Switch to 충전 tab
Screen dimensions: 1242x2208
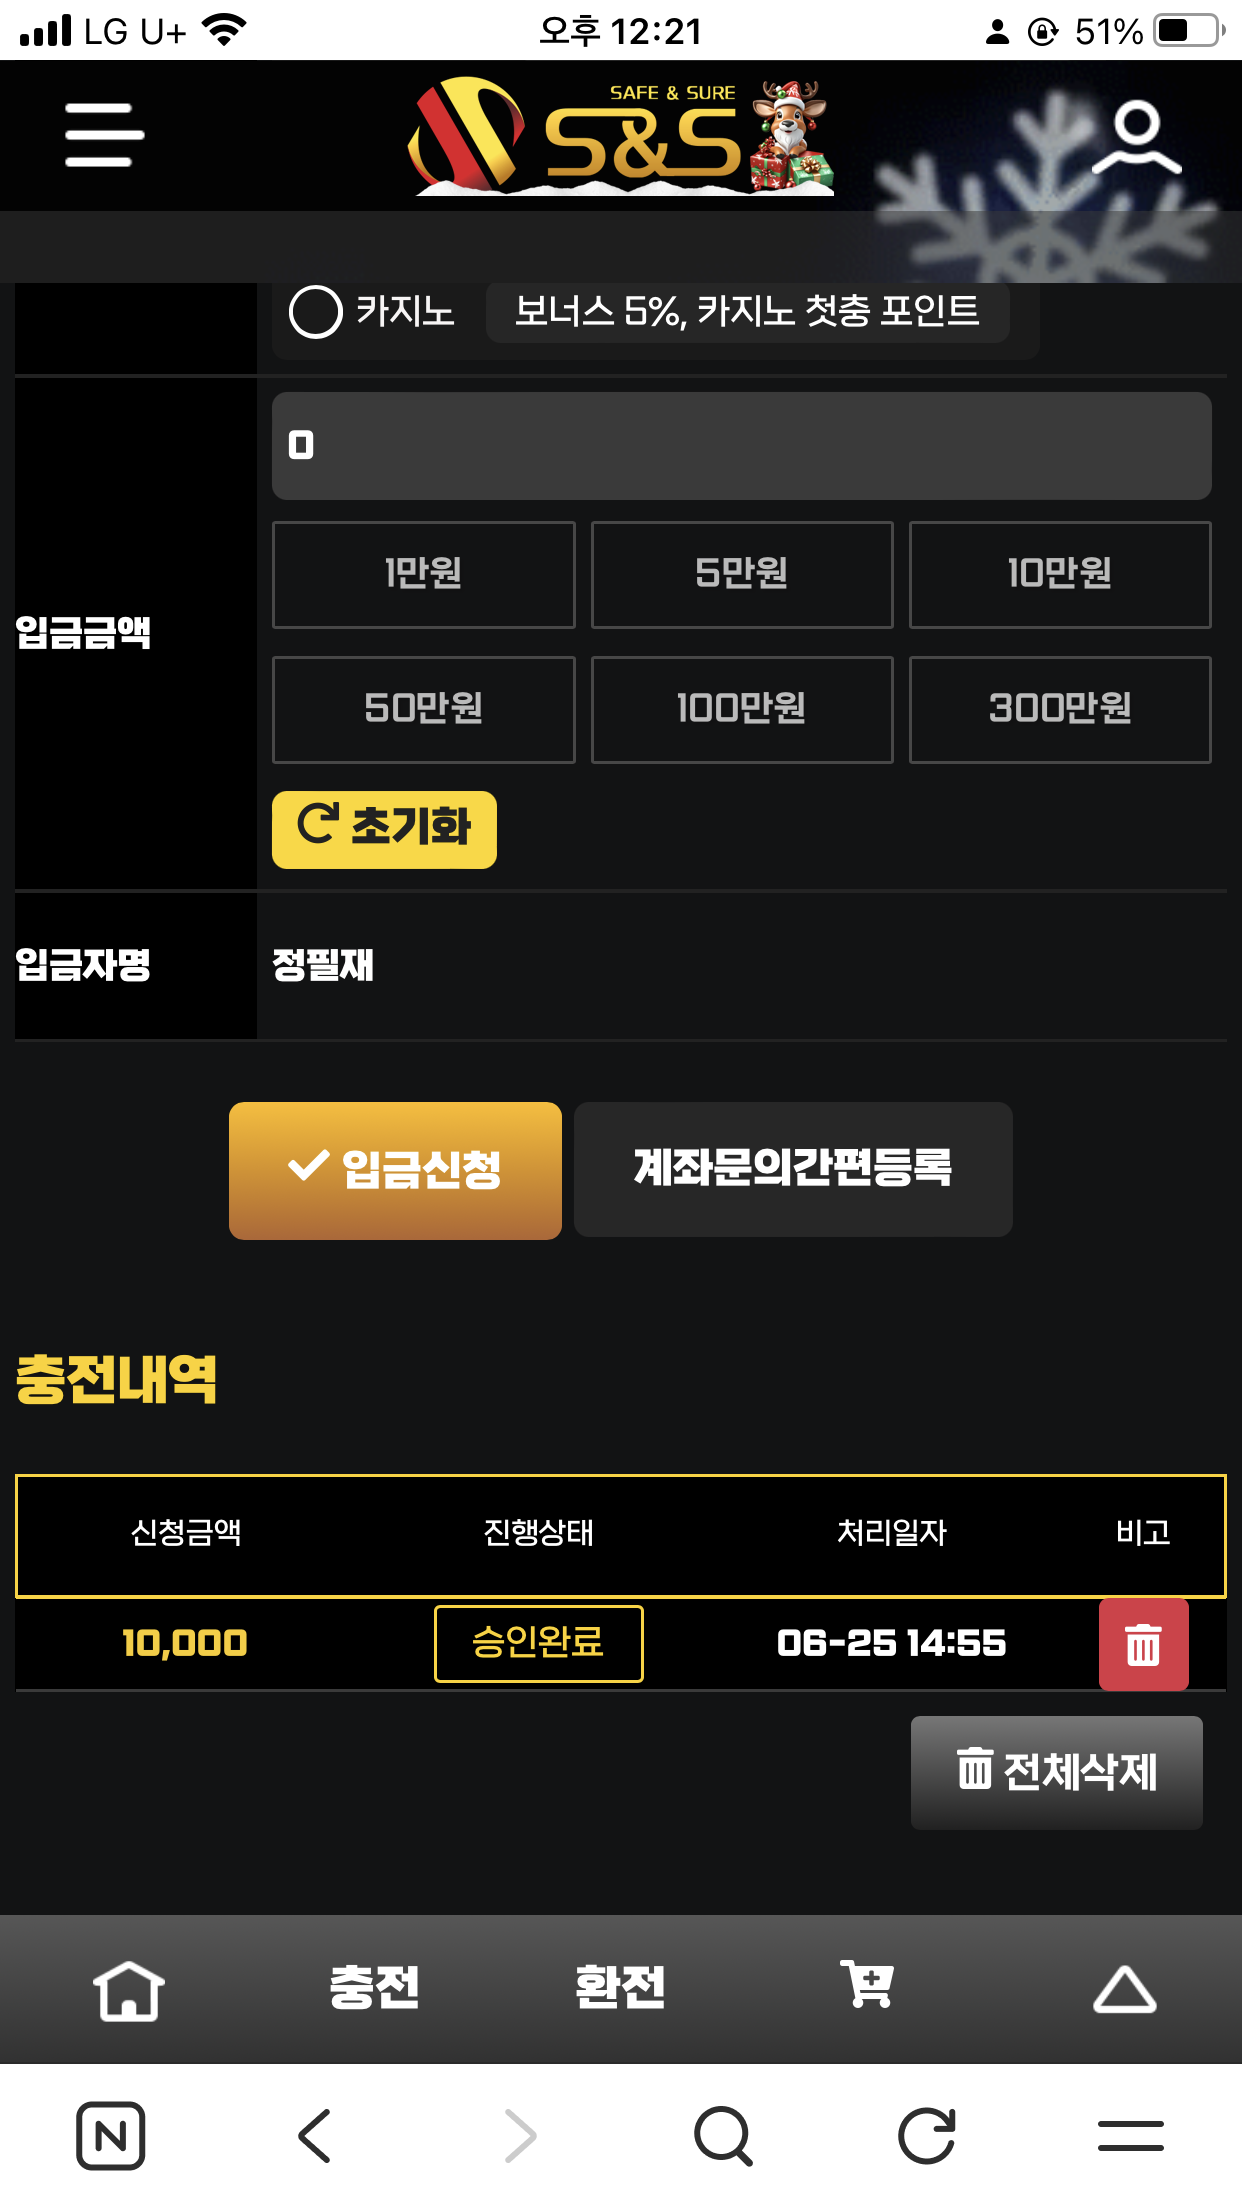[374, 1987]
